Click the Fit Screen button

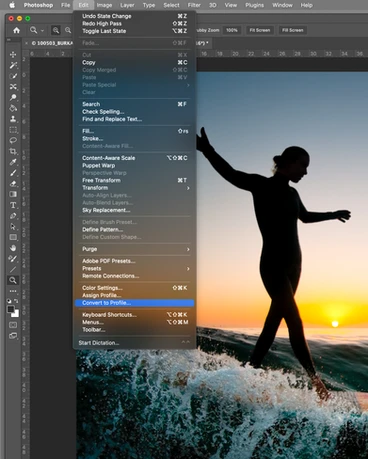pos(260,30)
